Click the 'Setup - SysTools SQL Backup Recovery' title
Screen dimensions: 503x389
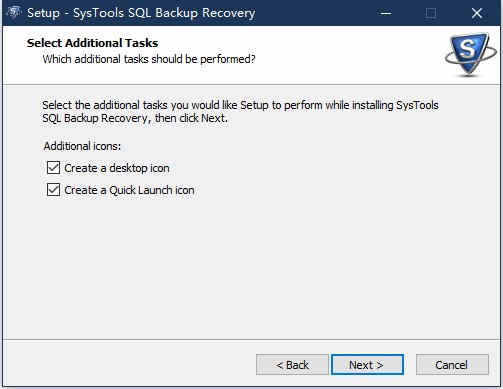141,13
